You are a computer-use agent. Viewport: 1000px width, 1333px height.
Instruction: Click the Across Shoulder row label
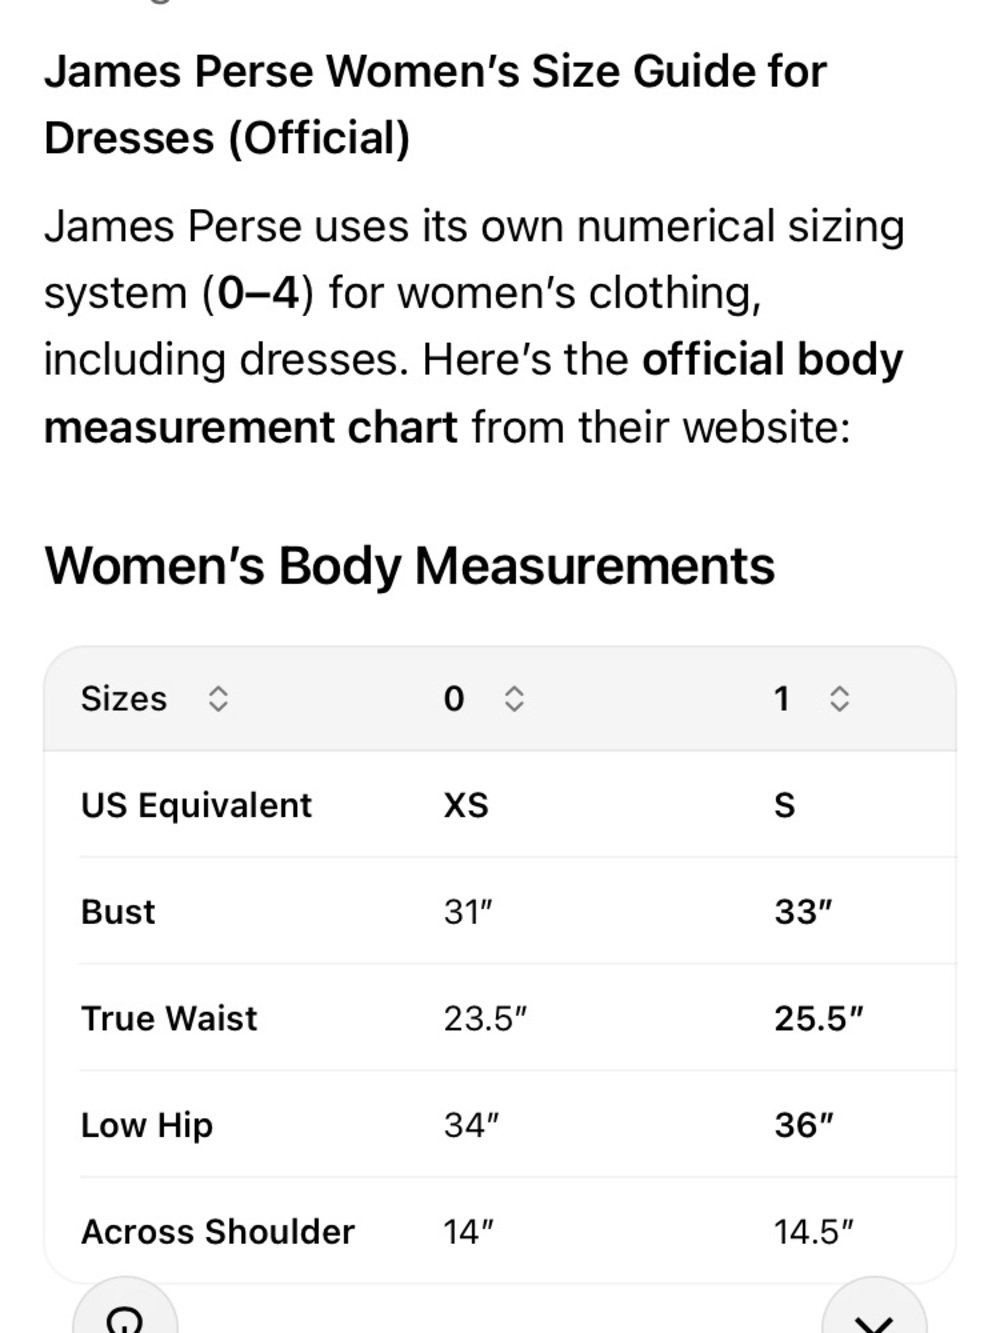coord(218,1232)
